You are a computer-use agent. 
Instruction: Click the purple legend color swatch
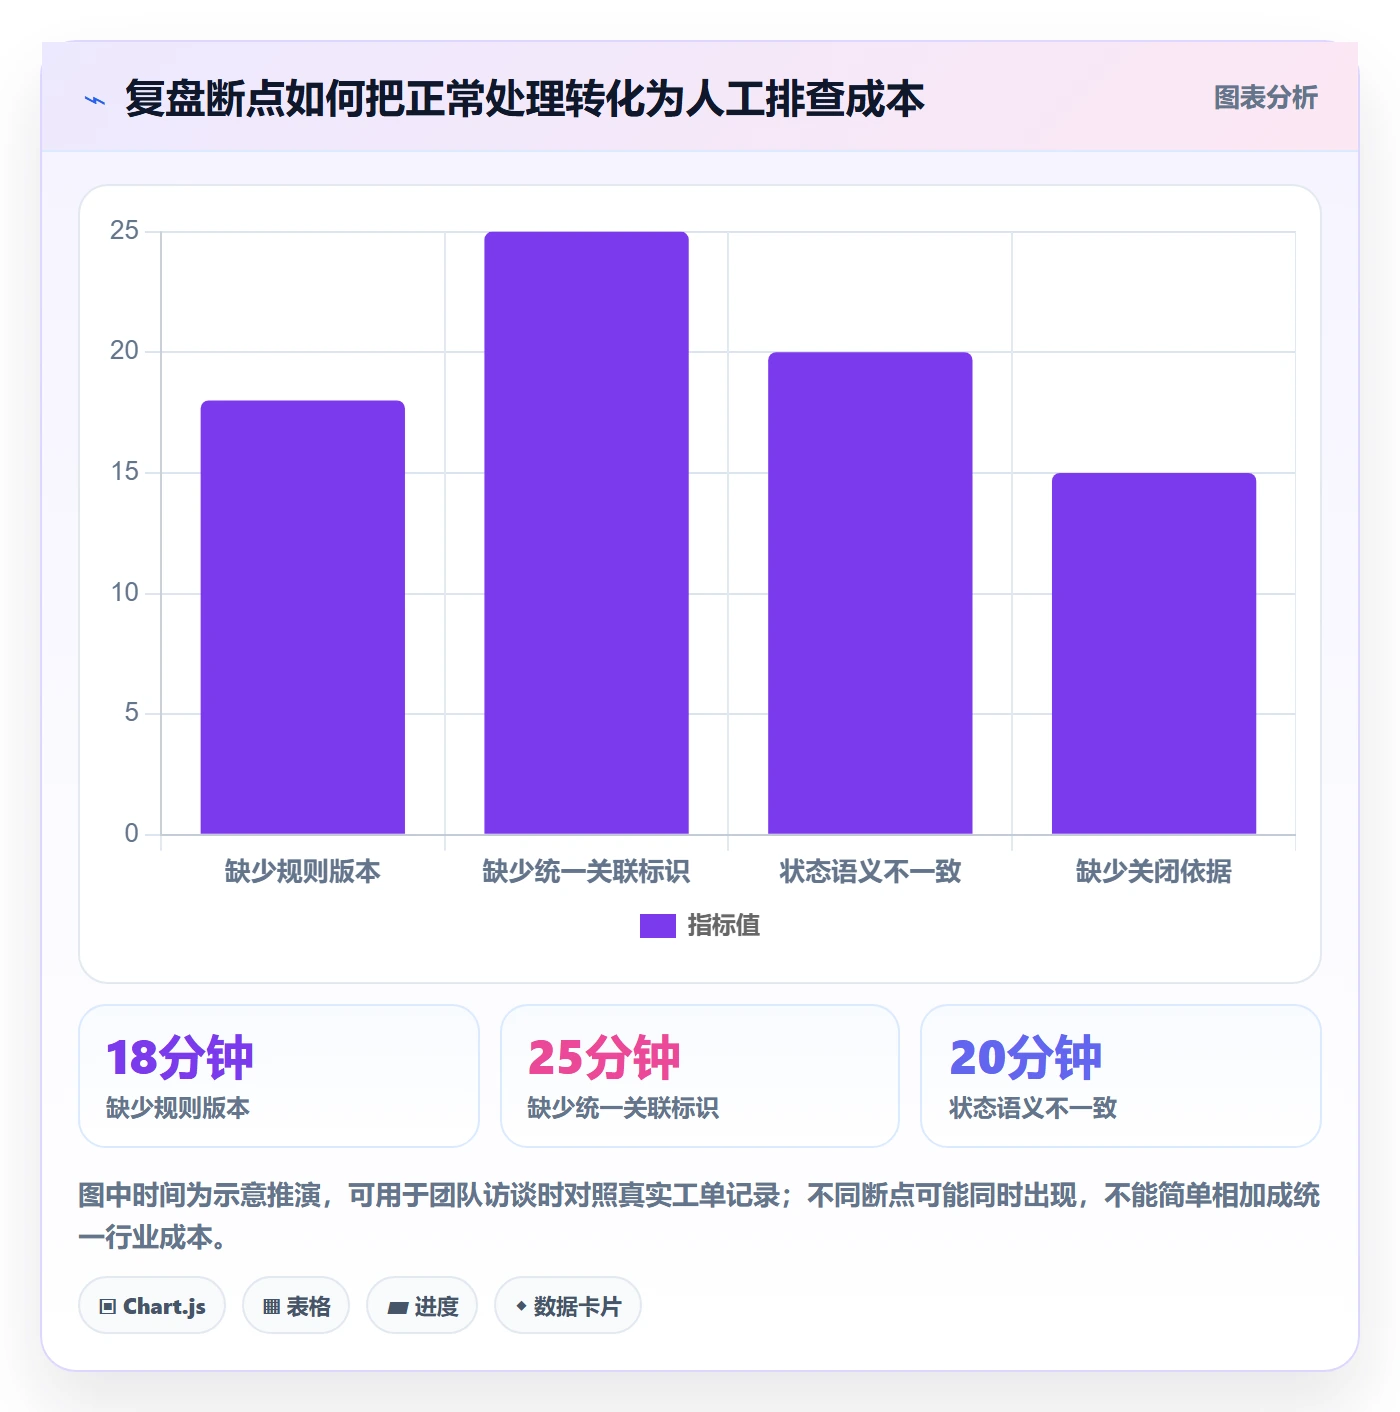pos(657,926)
